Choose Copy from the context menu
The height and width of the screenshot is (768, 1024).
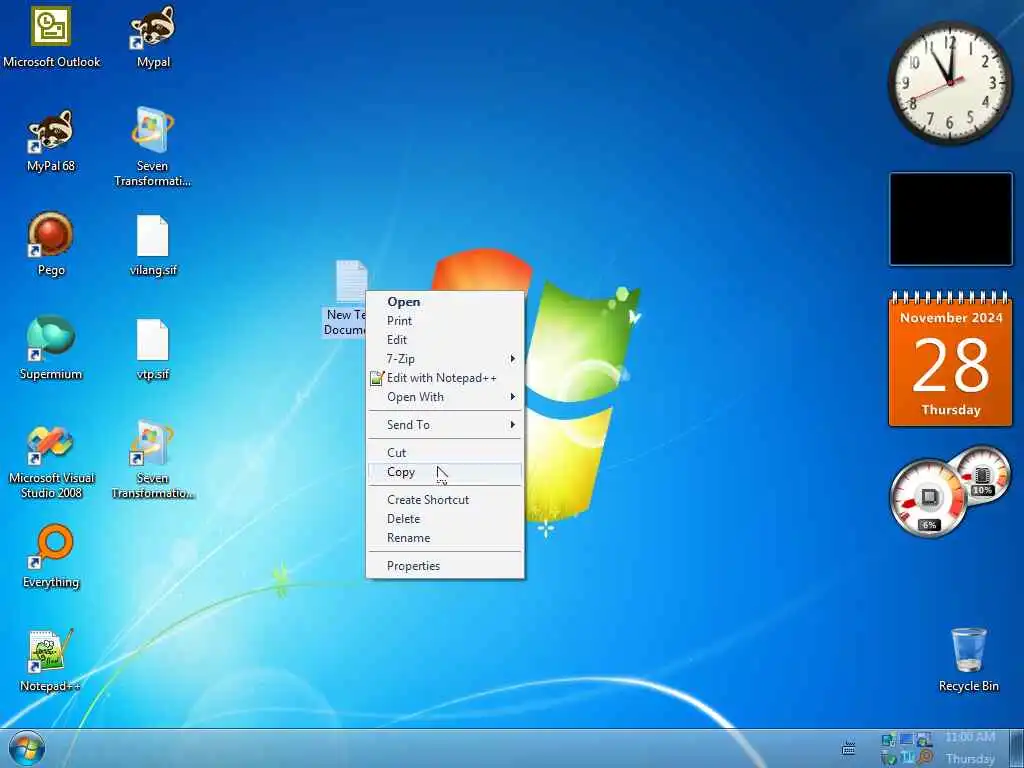445,472
